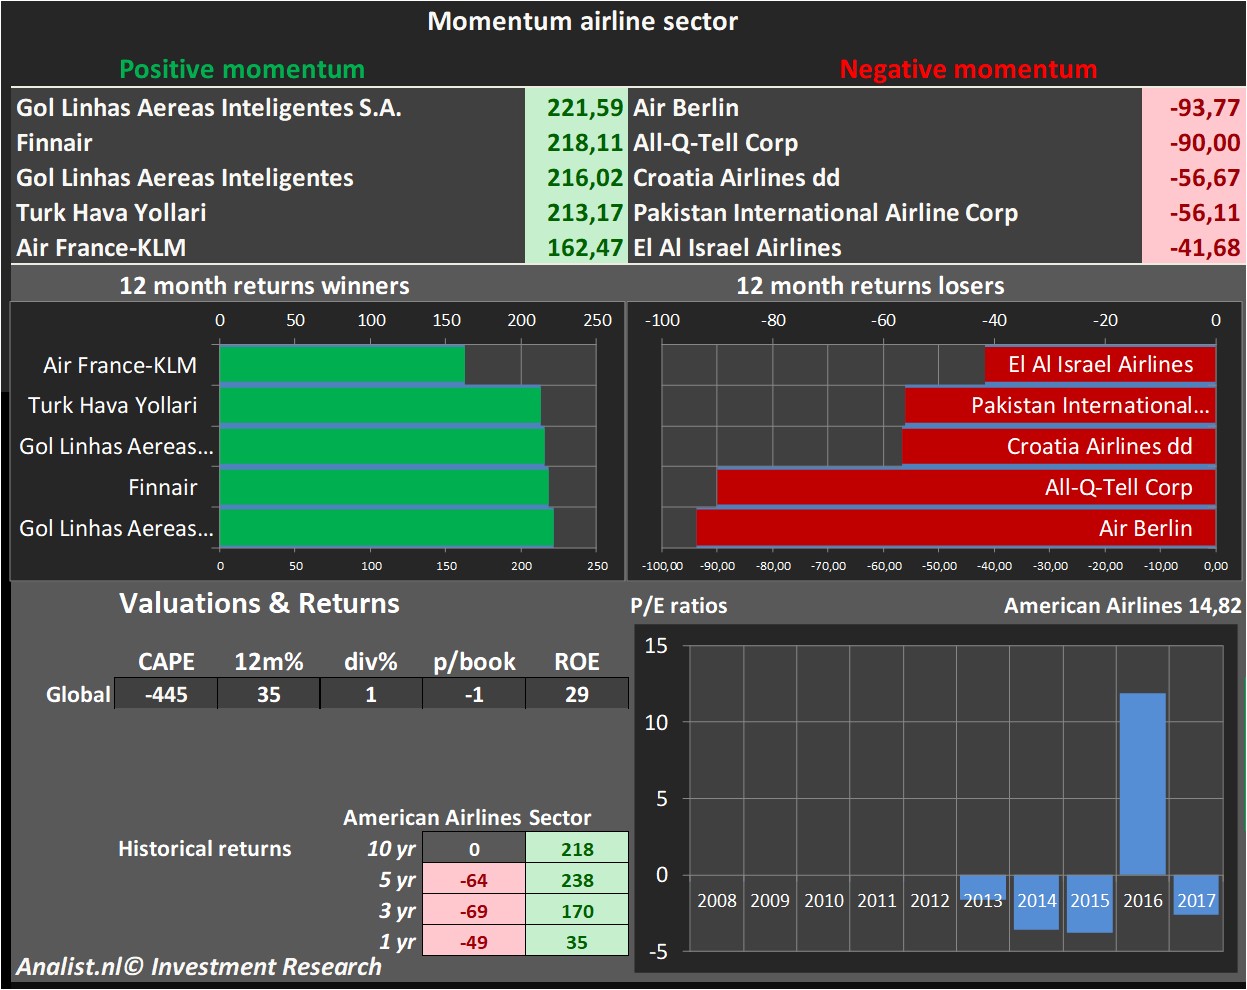Click the red "Pakistan International..." bar in losers chart

click(1060, 406)
